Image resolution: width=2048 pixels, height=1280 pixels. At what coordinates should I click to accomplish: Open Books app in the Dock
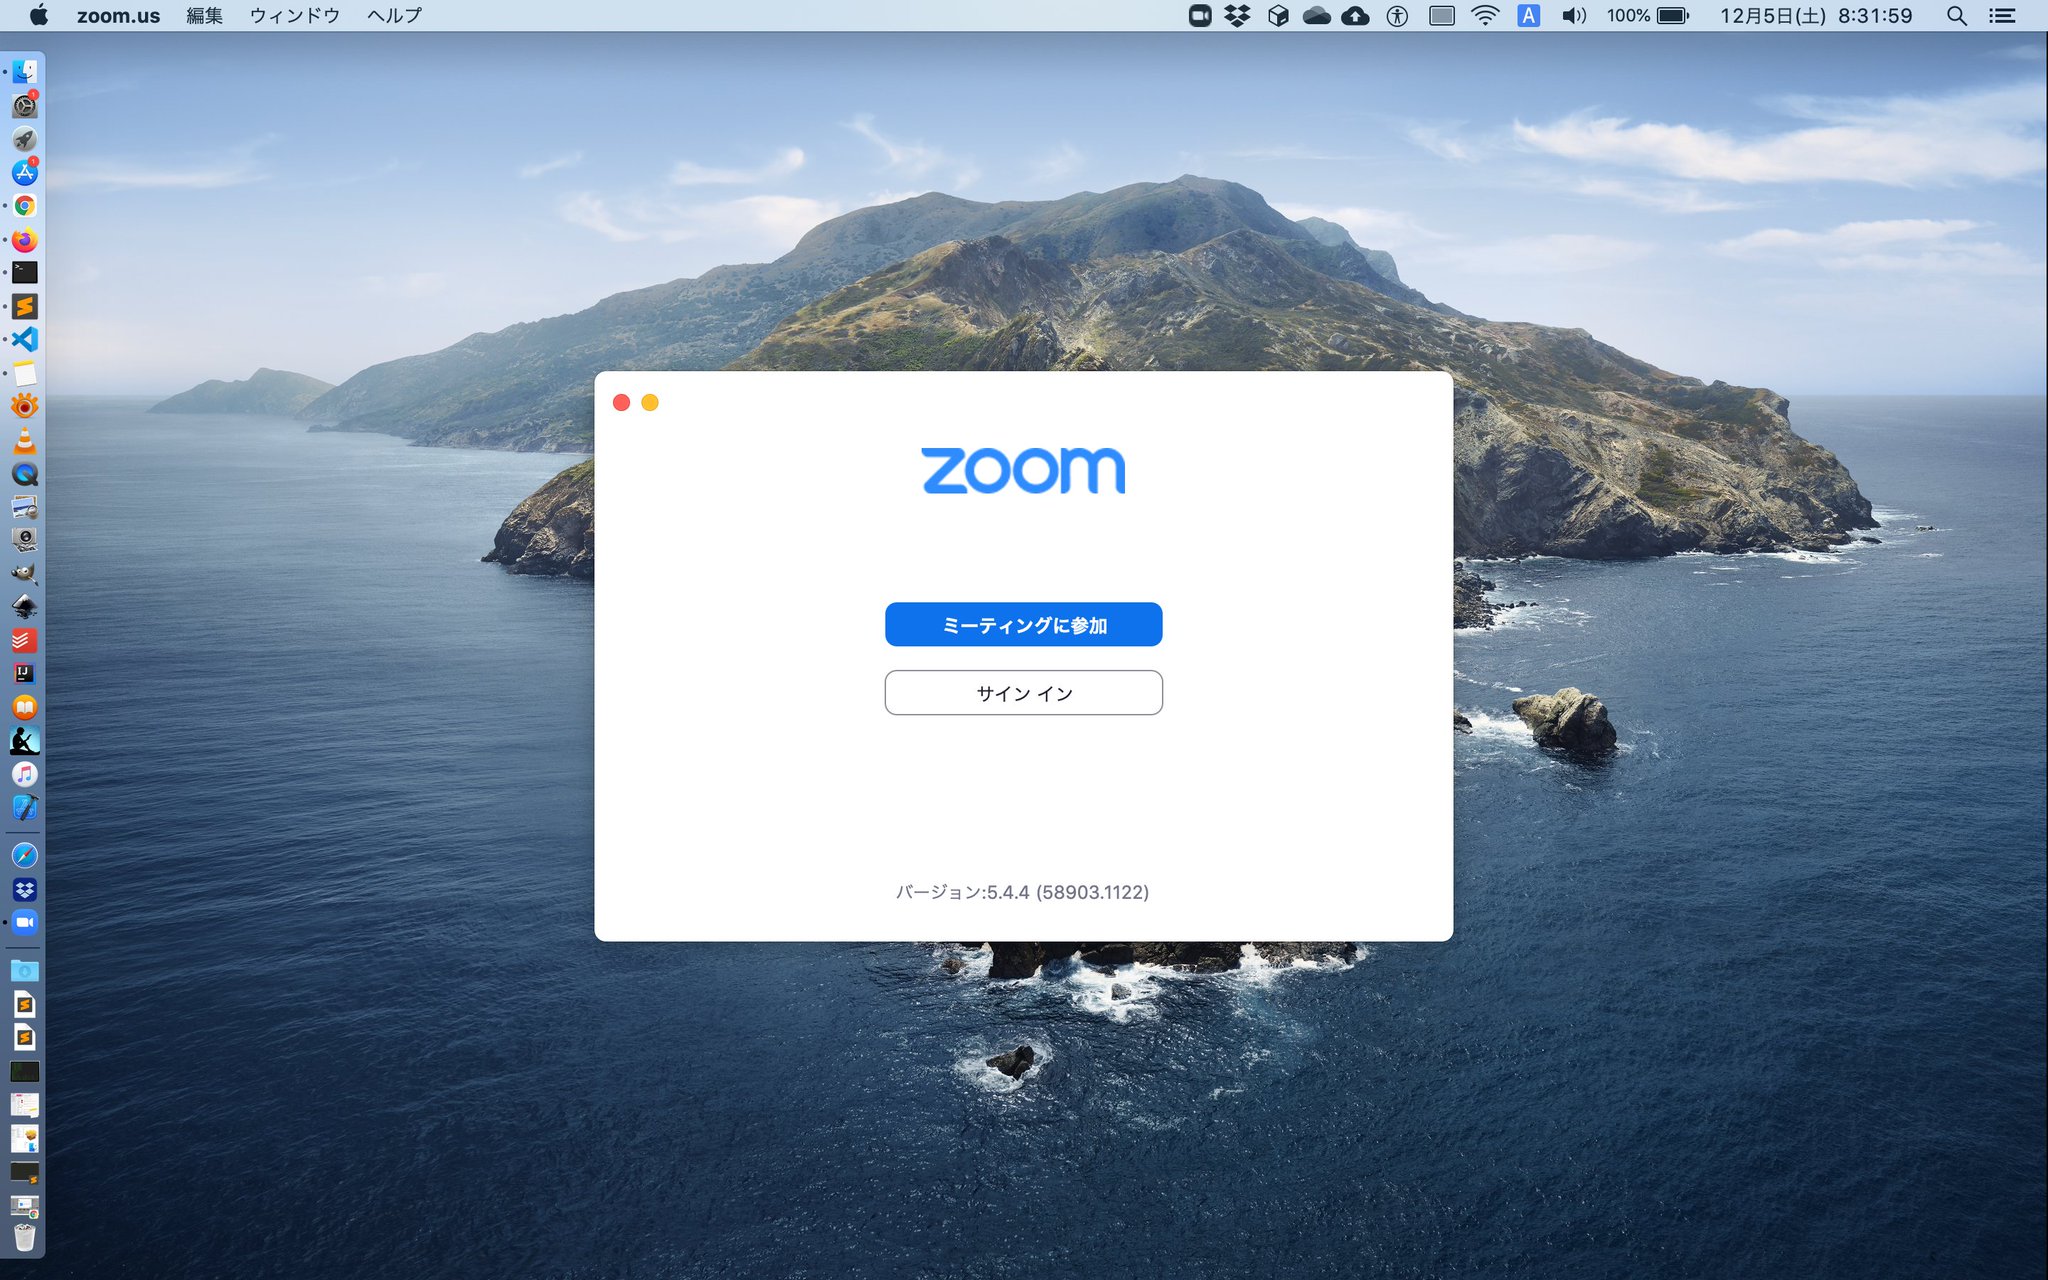(25, 708)
